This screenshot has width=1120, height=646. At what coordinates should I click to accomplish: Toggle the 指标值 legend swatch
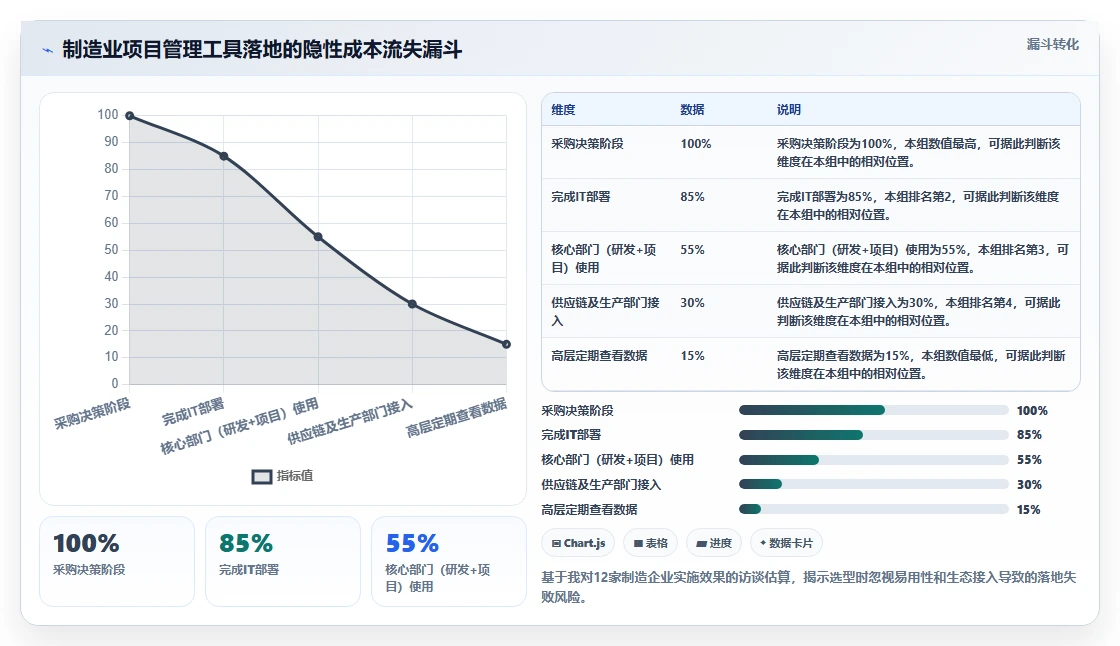[261, 476]
